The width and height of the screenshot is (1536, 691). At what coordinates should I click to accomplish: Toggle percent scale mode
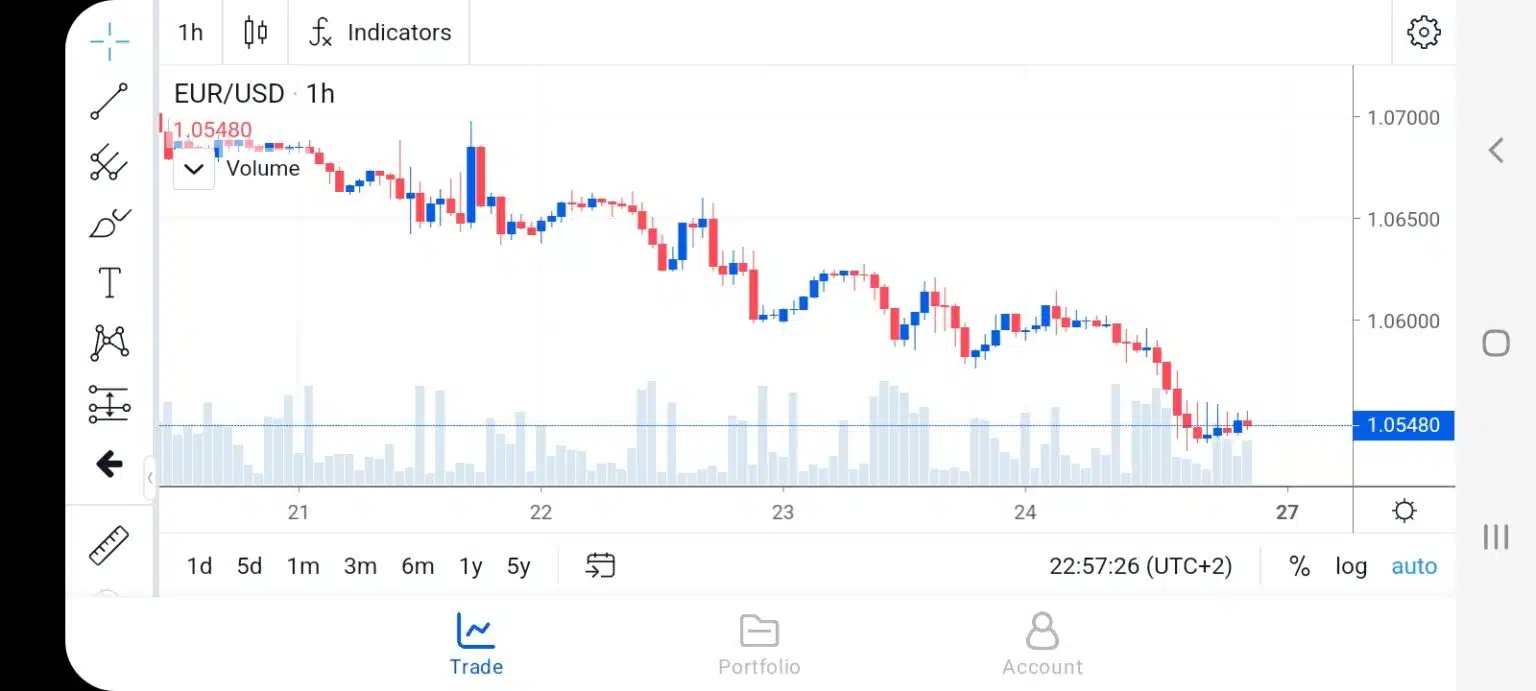coord(1299,566)
